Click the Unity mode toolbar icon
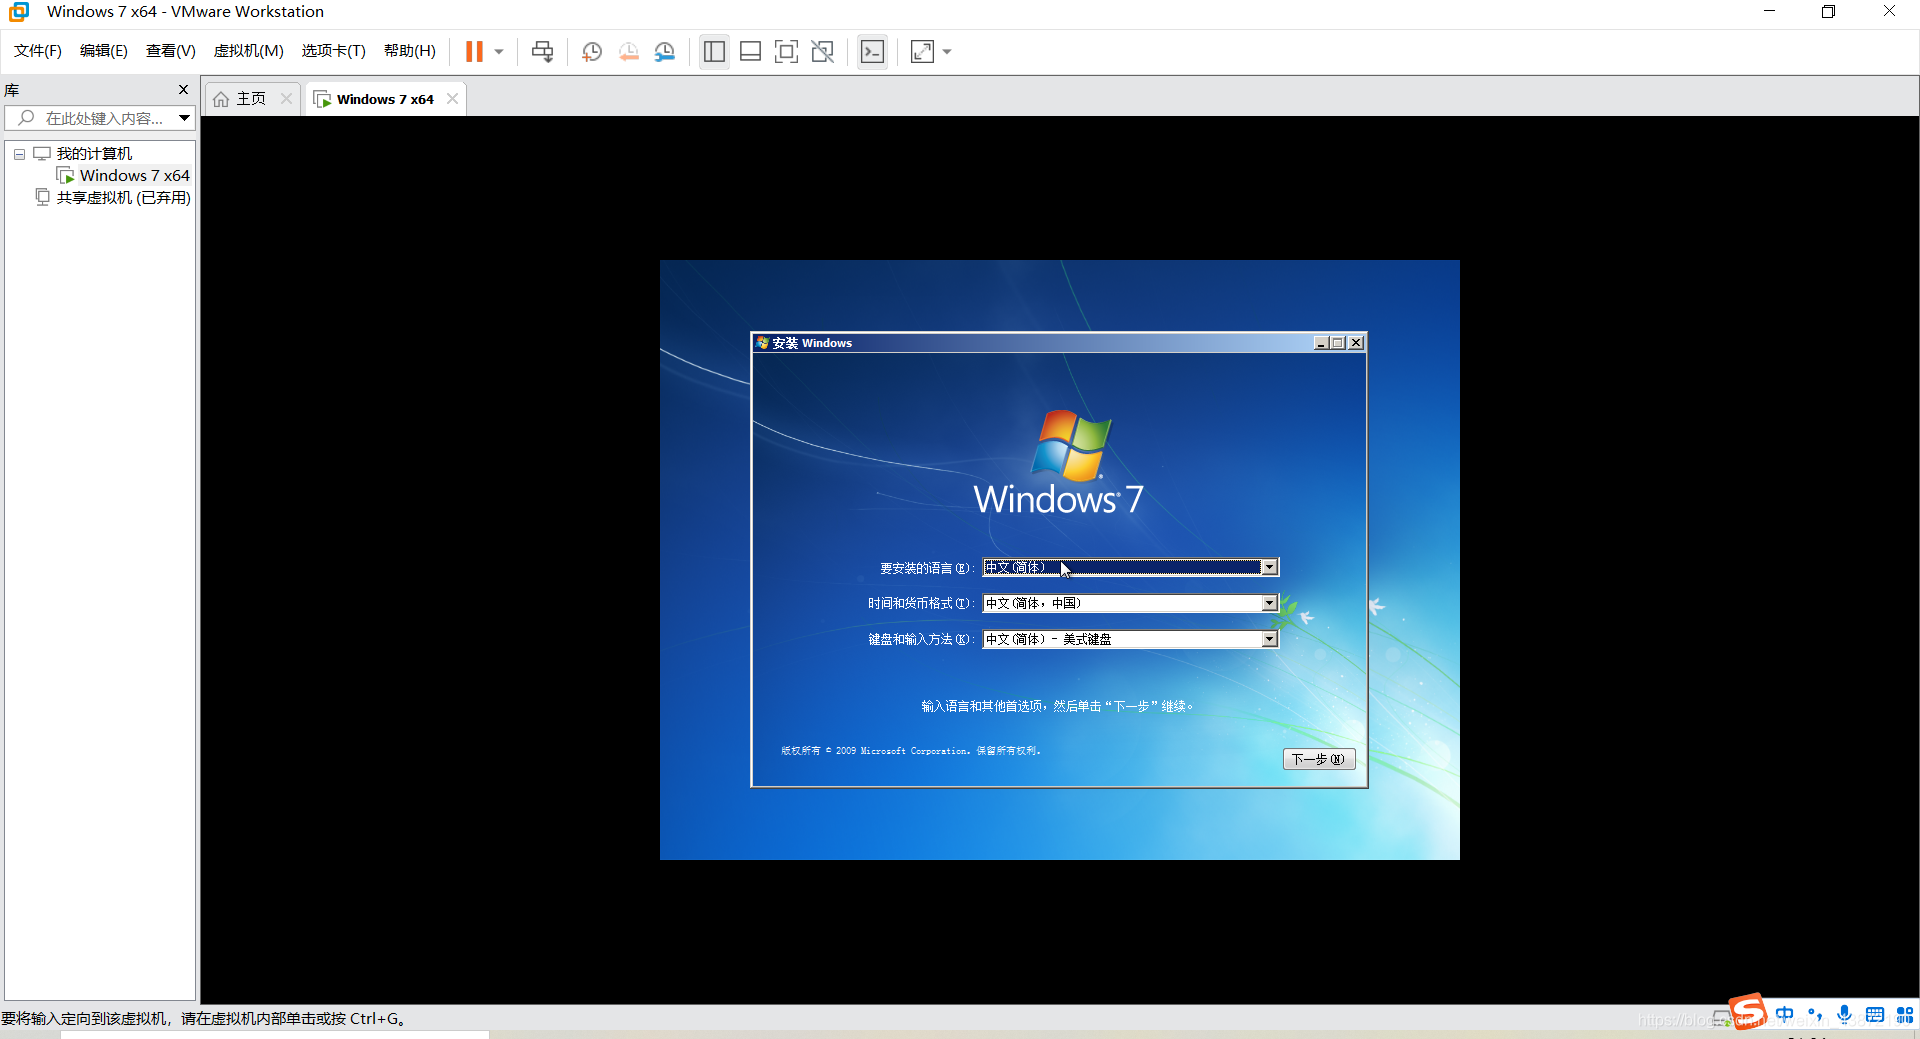Image resolution: width=1920 pixels, height=1039 pixels. 822,51
